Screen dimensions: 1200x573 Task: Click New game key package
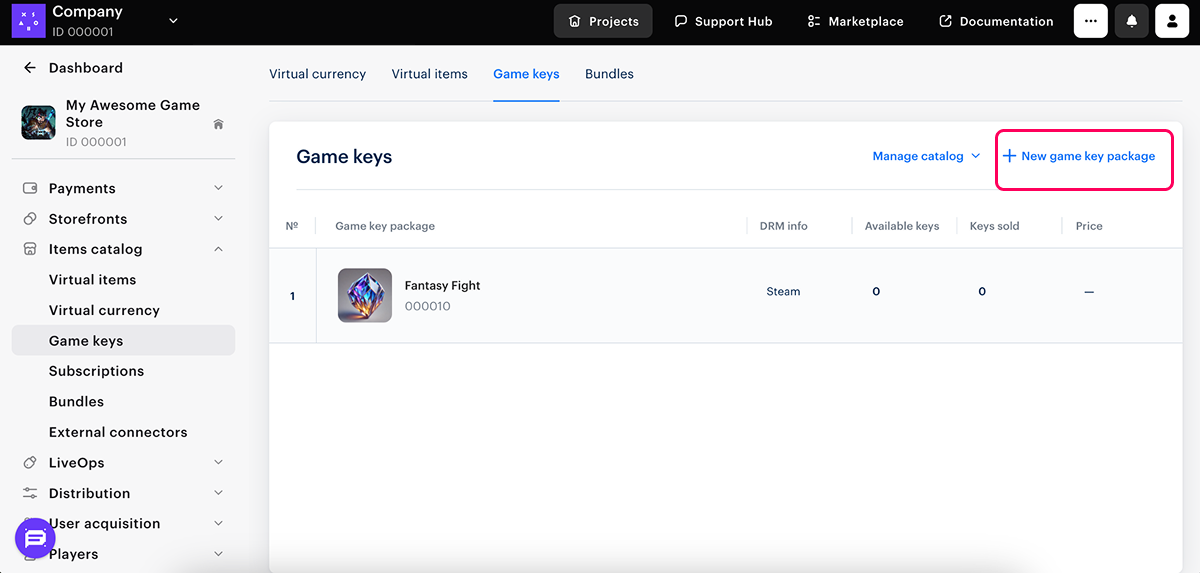point(1079,156)
